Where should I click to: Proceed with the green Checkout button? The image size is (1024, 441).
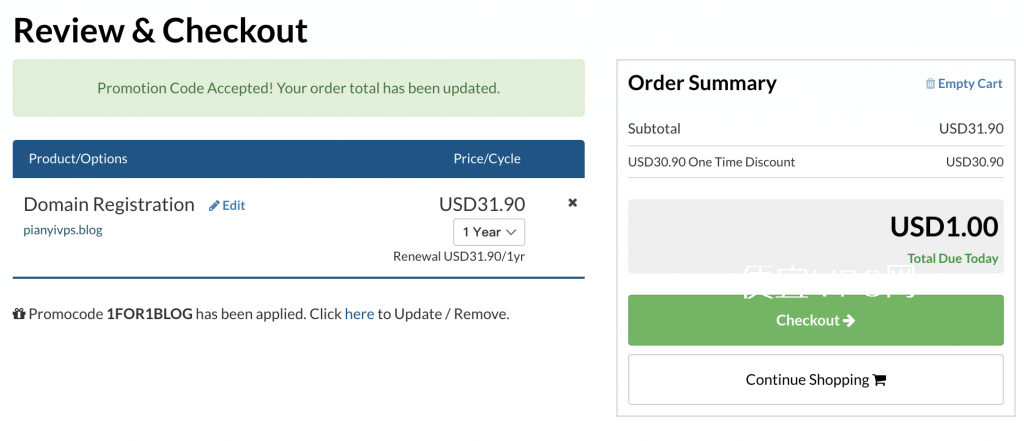pos(816,320)
